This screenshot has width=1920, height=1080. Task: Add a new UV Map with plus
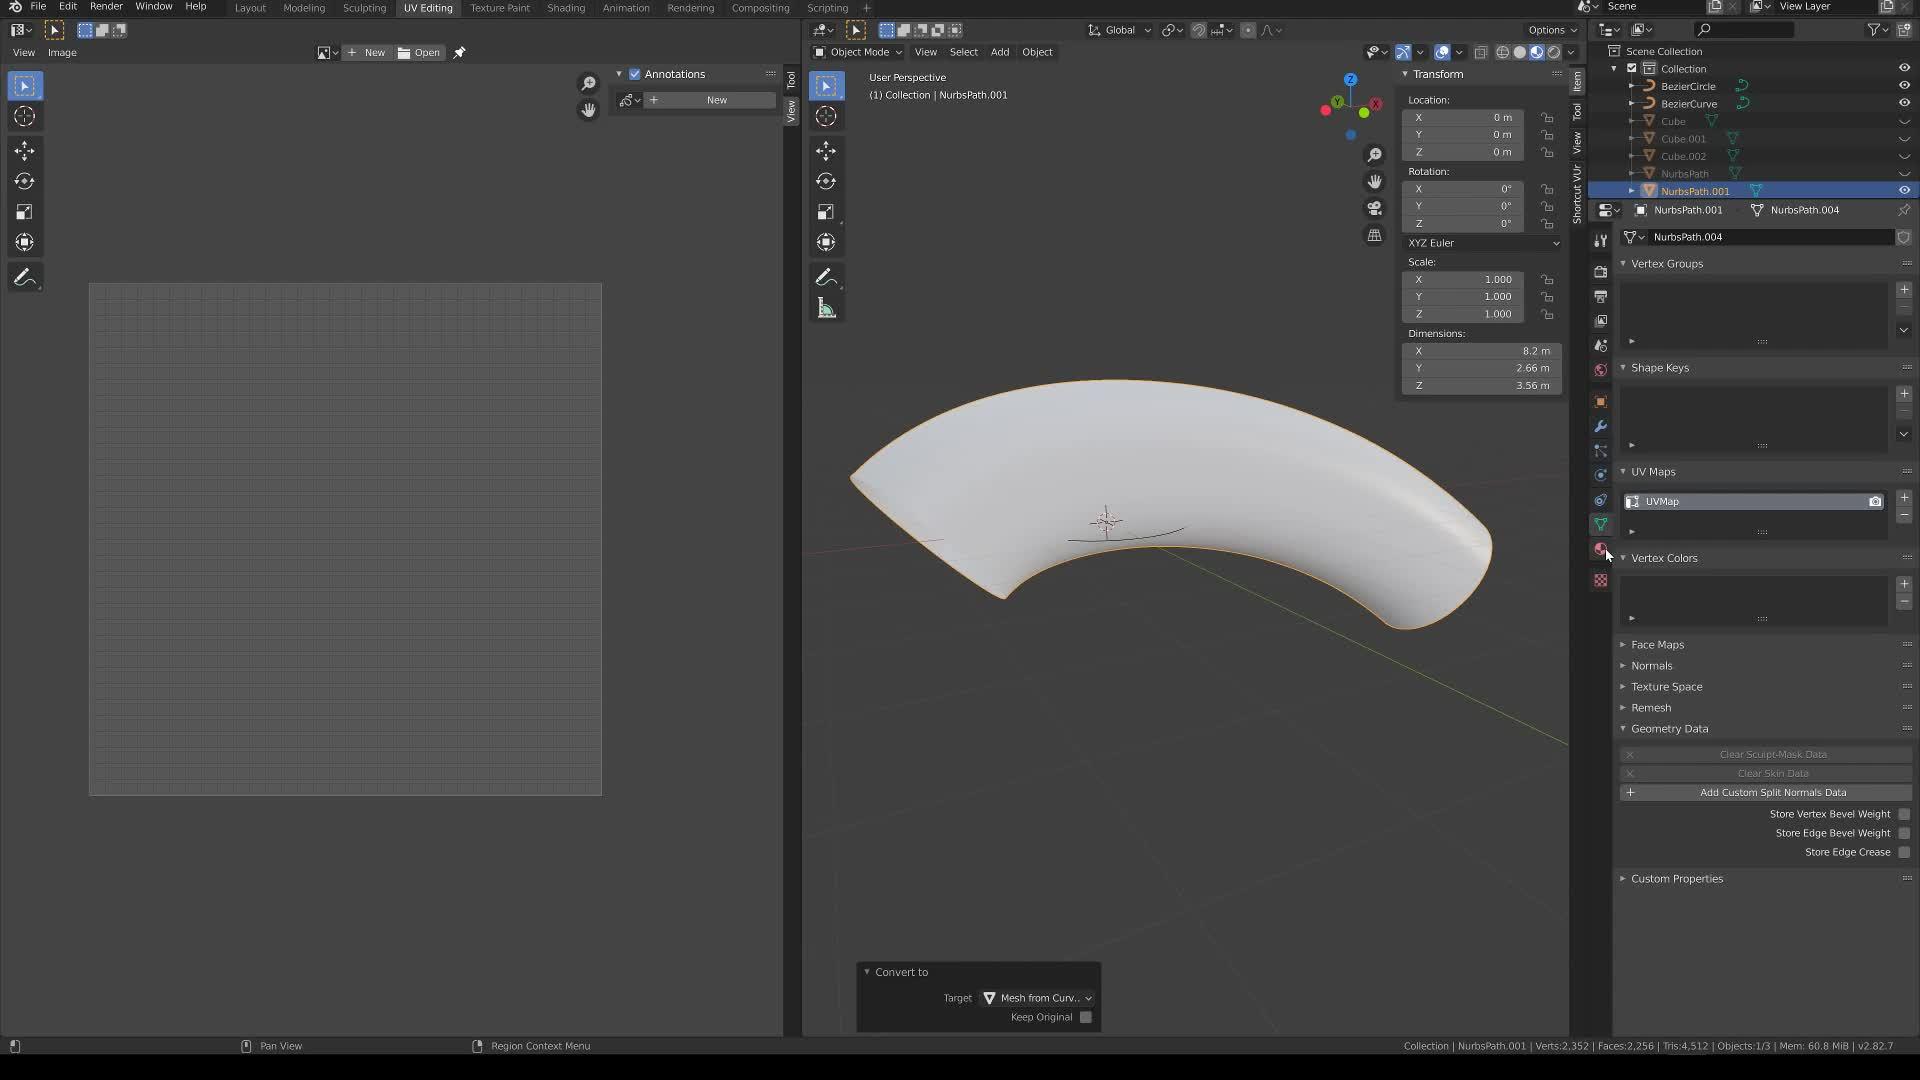coord(1904,497)
